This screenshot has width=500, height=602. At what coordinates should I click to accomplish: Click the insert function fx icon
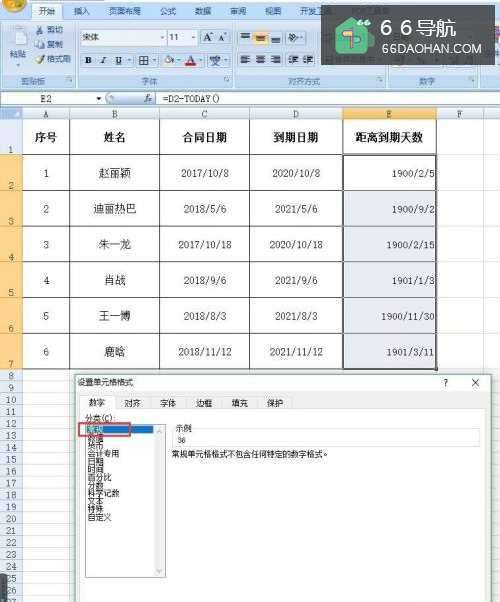tap(148, 99)
